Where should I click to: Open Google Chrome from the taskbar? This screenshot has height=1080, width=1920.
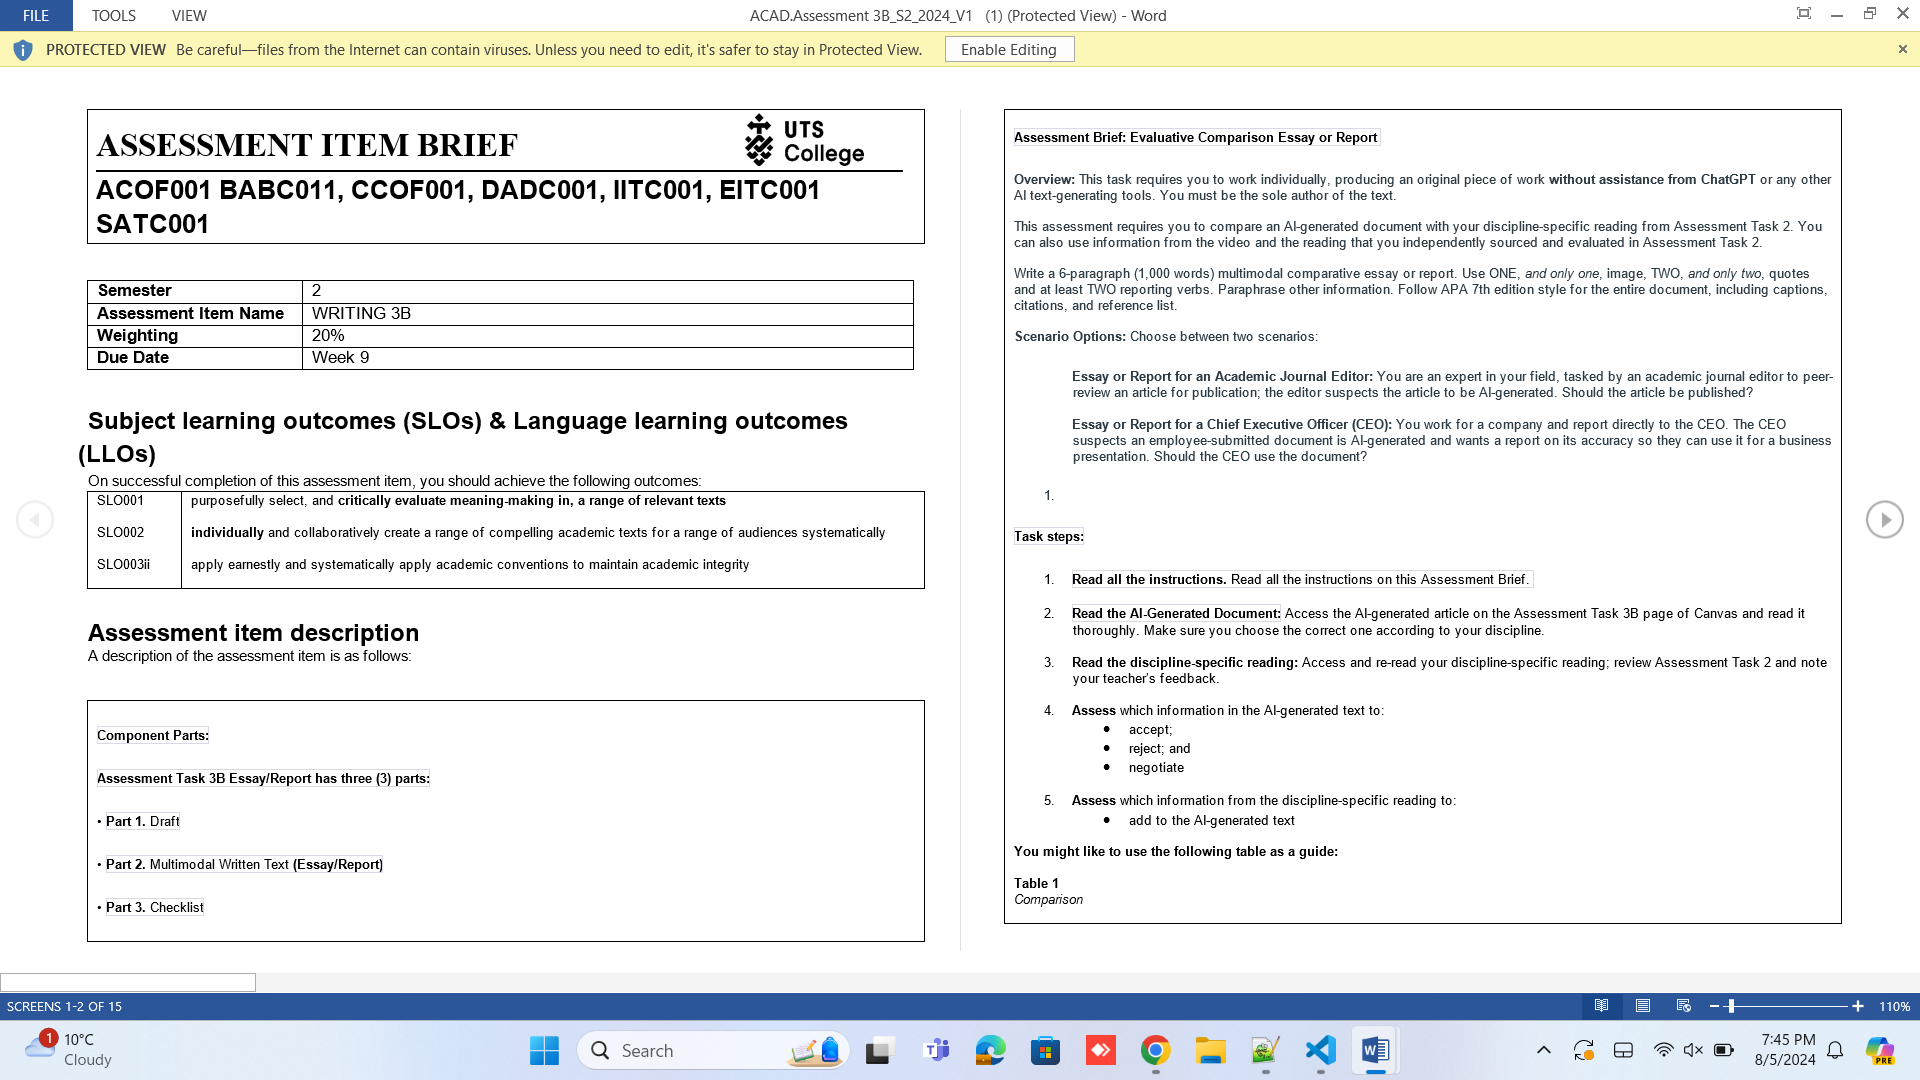point(1156,1051)
